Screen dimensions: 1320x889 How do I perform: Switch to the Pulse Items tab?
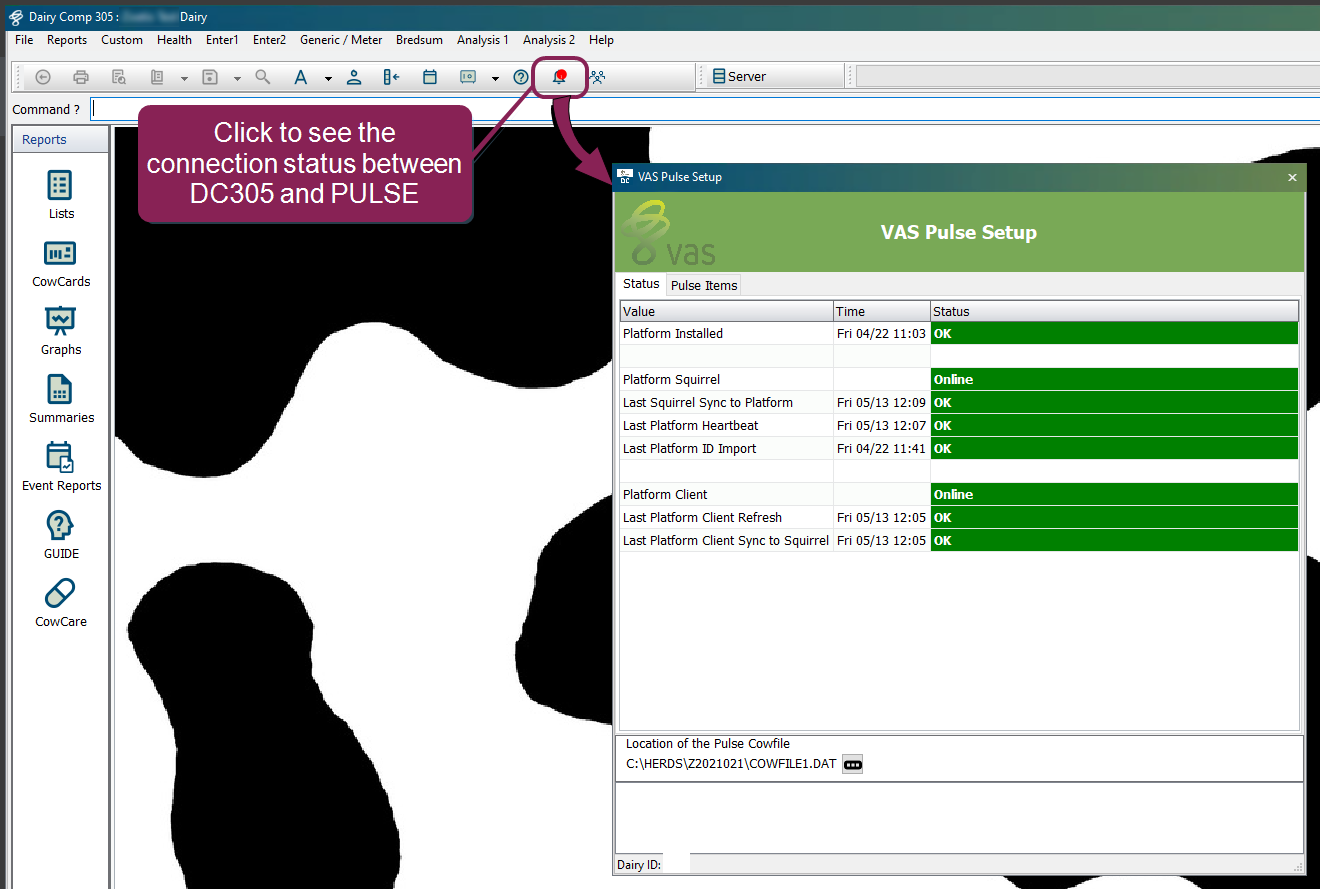pos(704,285)
